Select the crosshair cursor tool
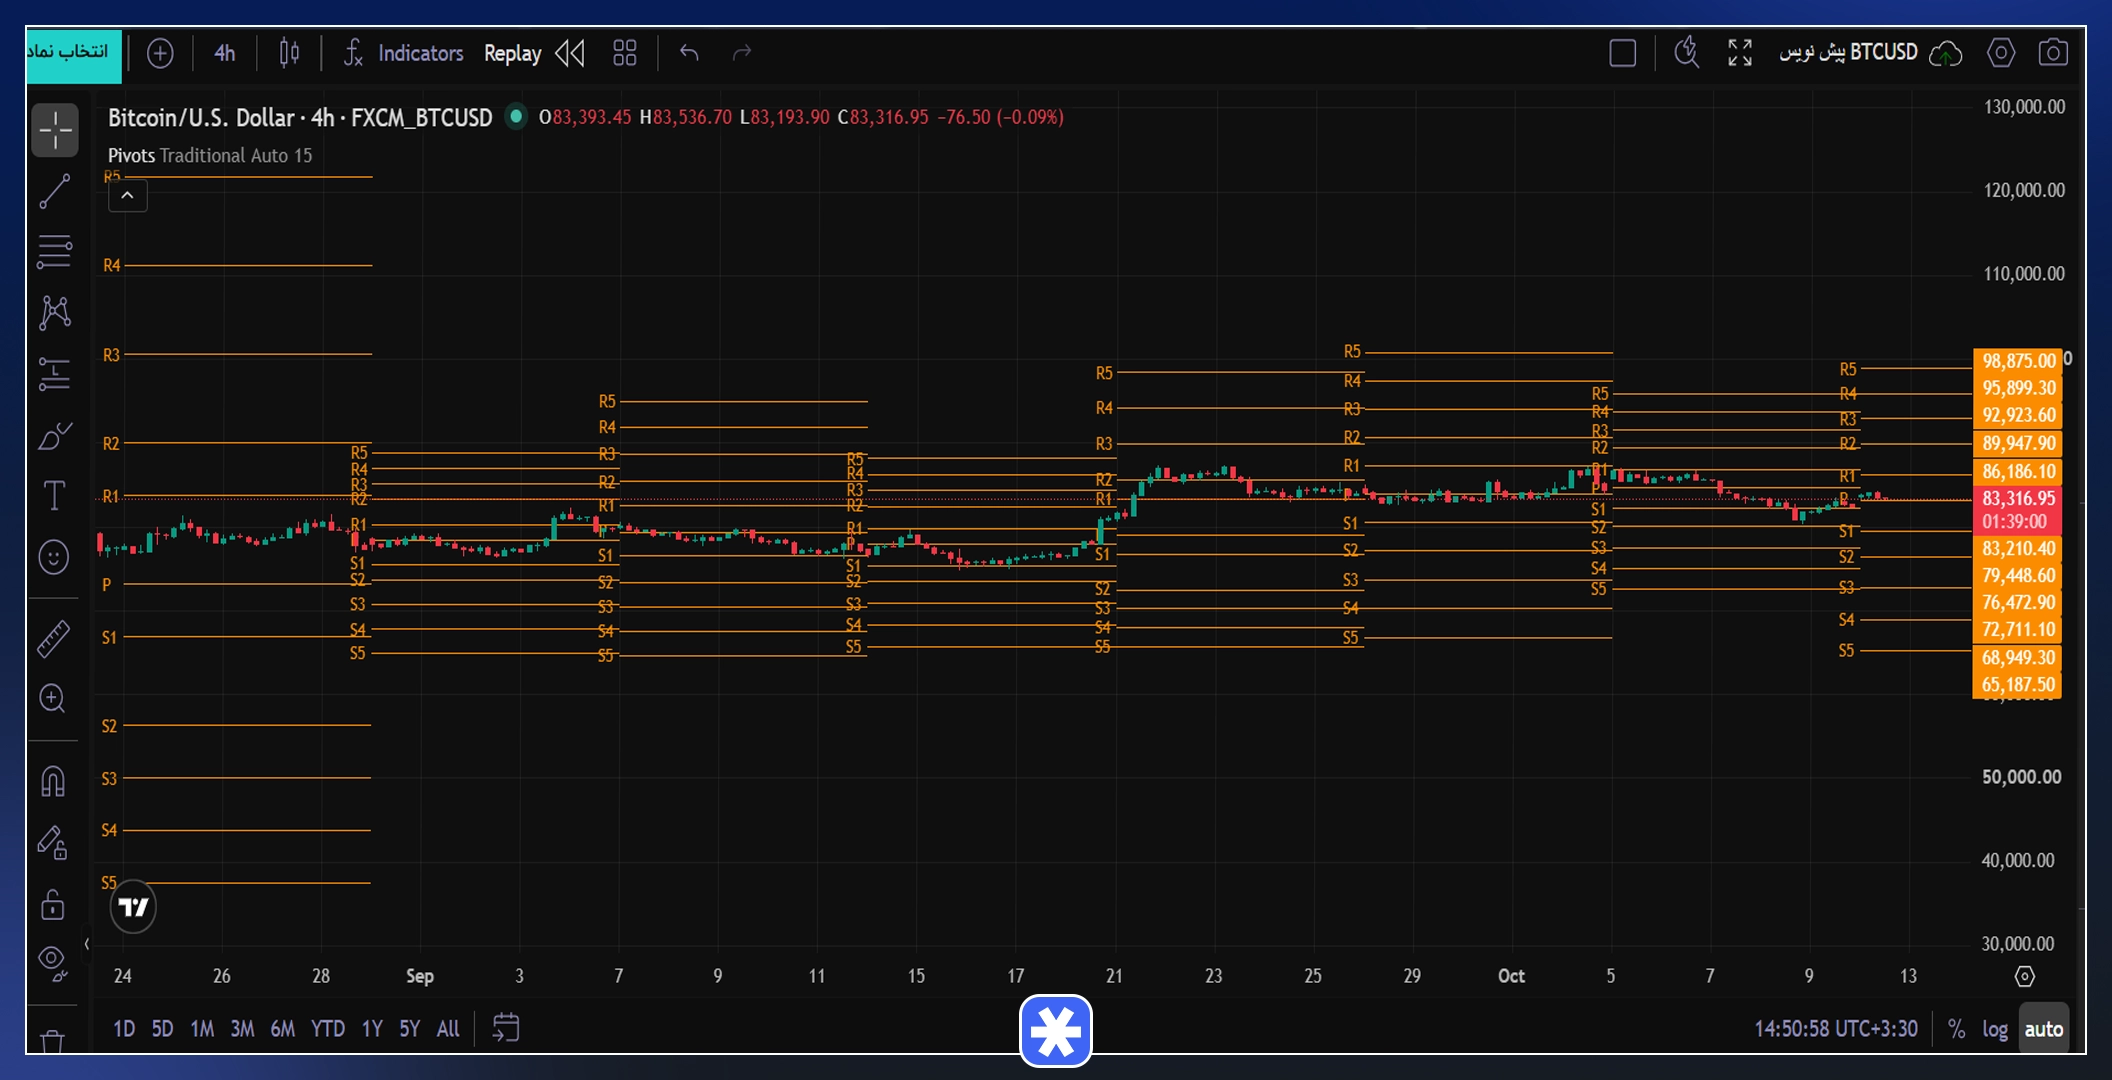The width and height of the screenshot is (2112, 1080). [55, 130]
